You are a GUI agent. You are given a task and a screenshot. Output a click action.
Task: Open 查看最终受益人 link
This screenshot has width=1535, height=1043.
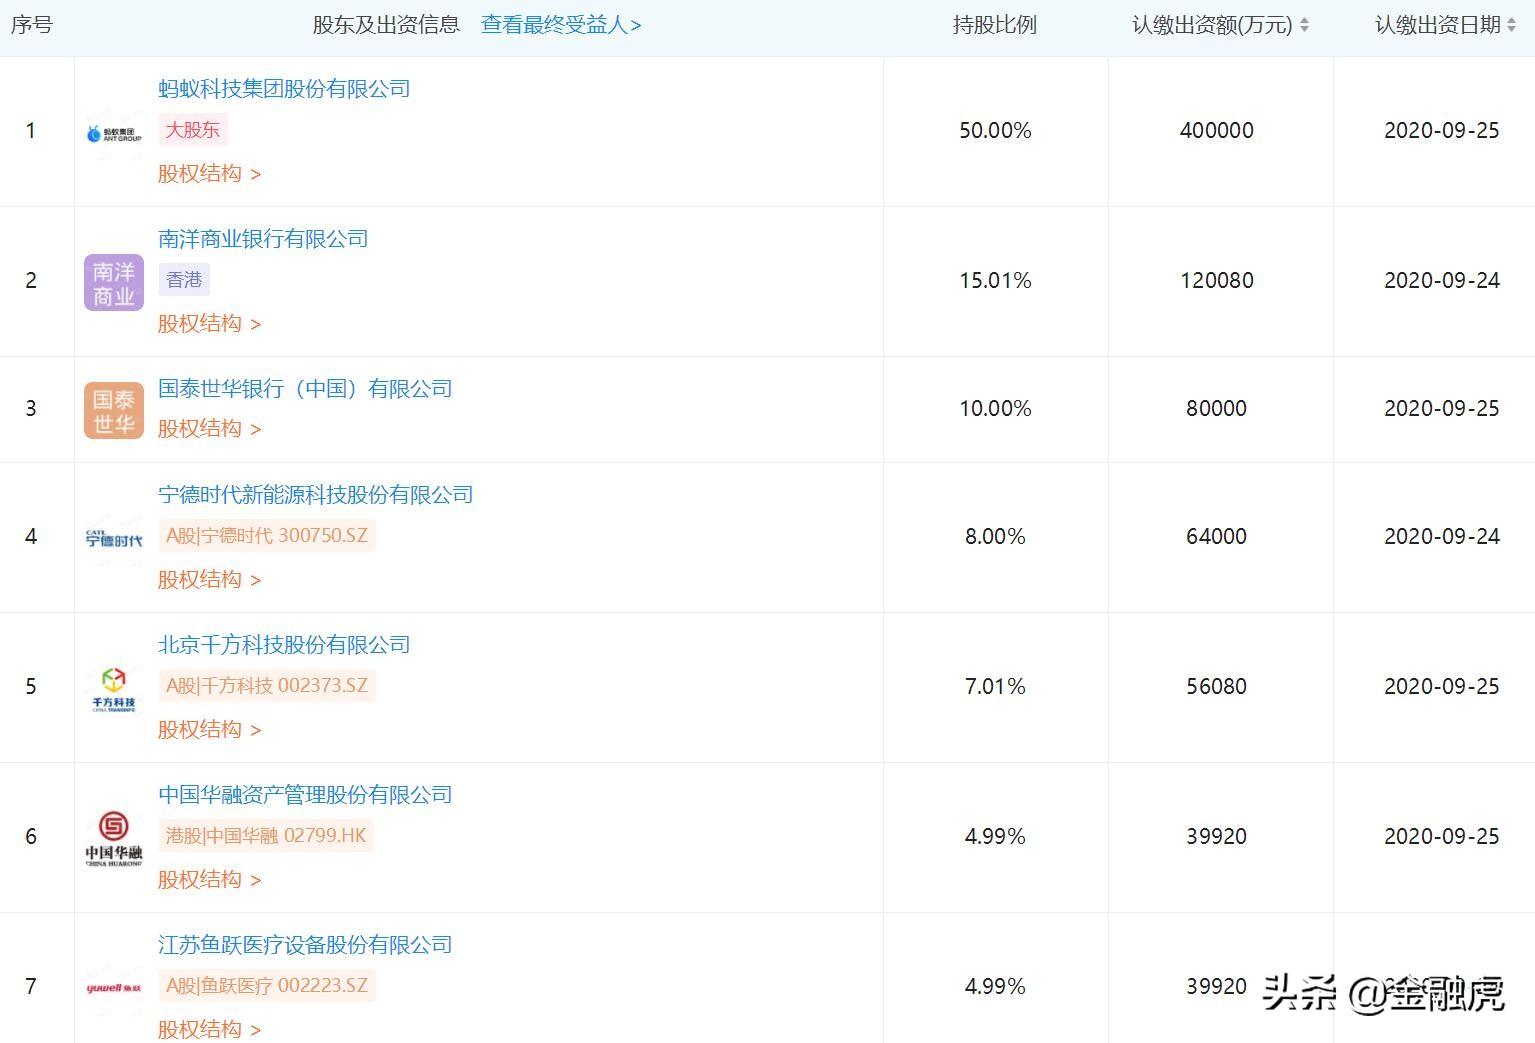(x=561, y=25)
